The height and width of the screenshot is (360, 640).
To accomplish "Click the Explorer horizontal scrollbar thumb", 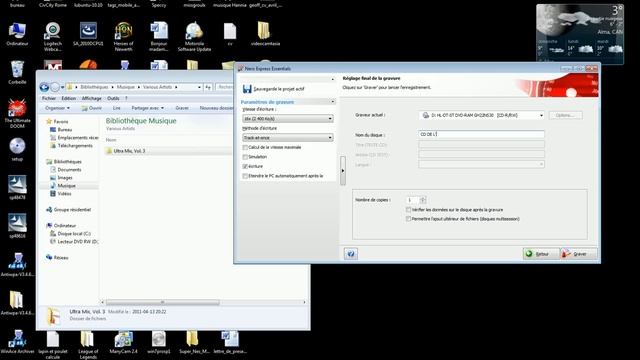I will [162, 302].
